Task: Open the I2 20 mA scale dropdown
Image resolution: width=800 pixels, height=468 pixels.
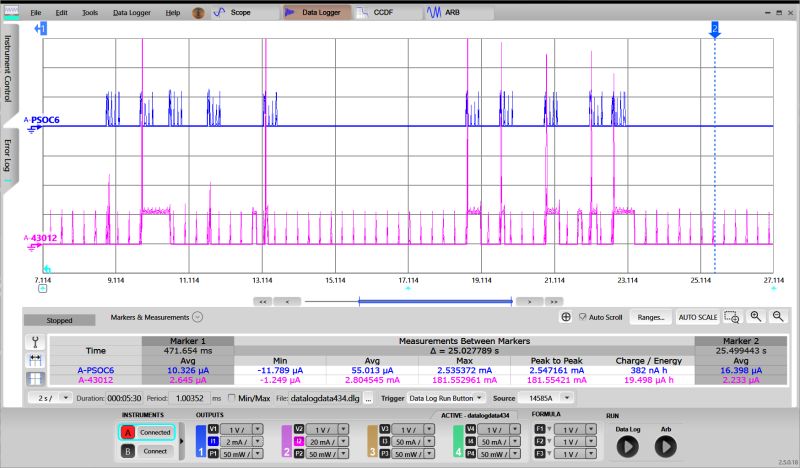Action: click(x=343, y=441)
